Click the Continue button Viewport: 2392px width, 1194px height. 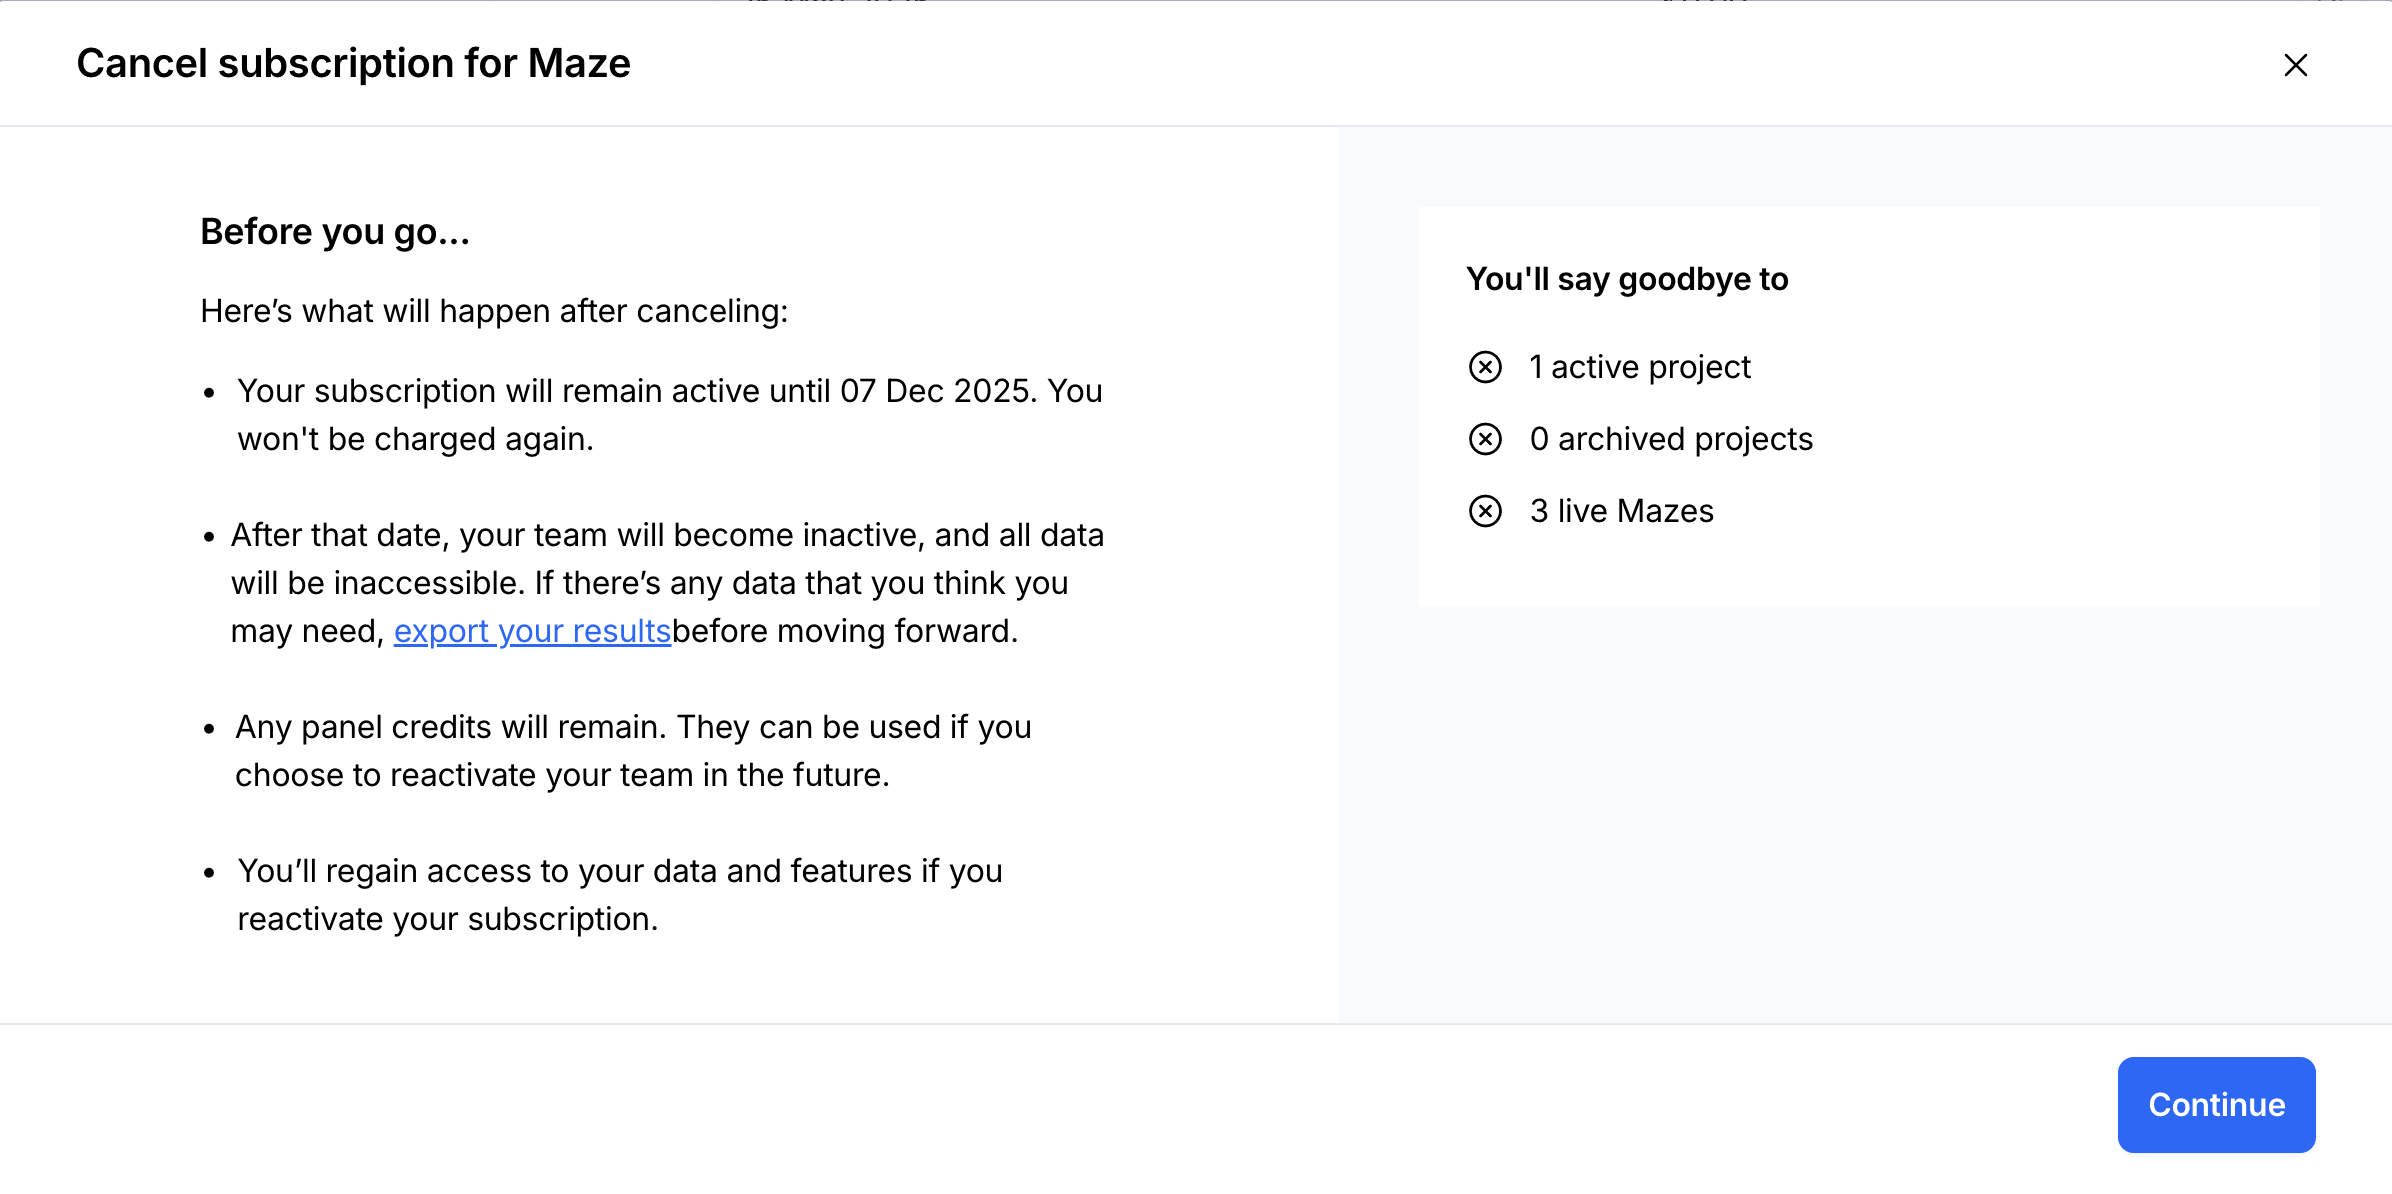click(2216, 1104)
